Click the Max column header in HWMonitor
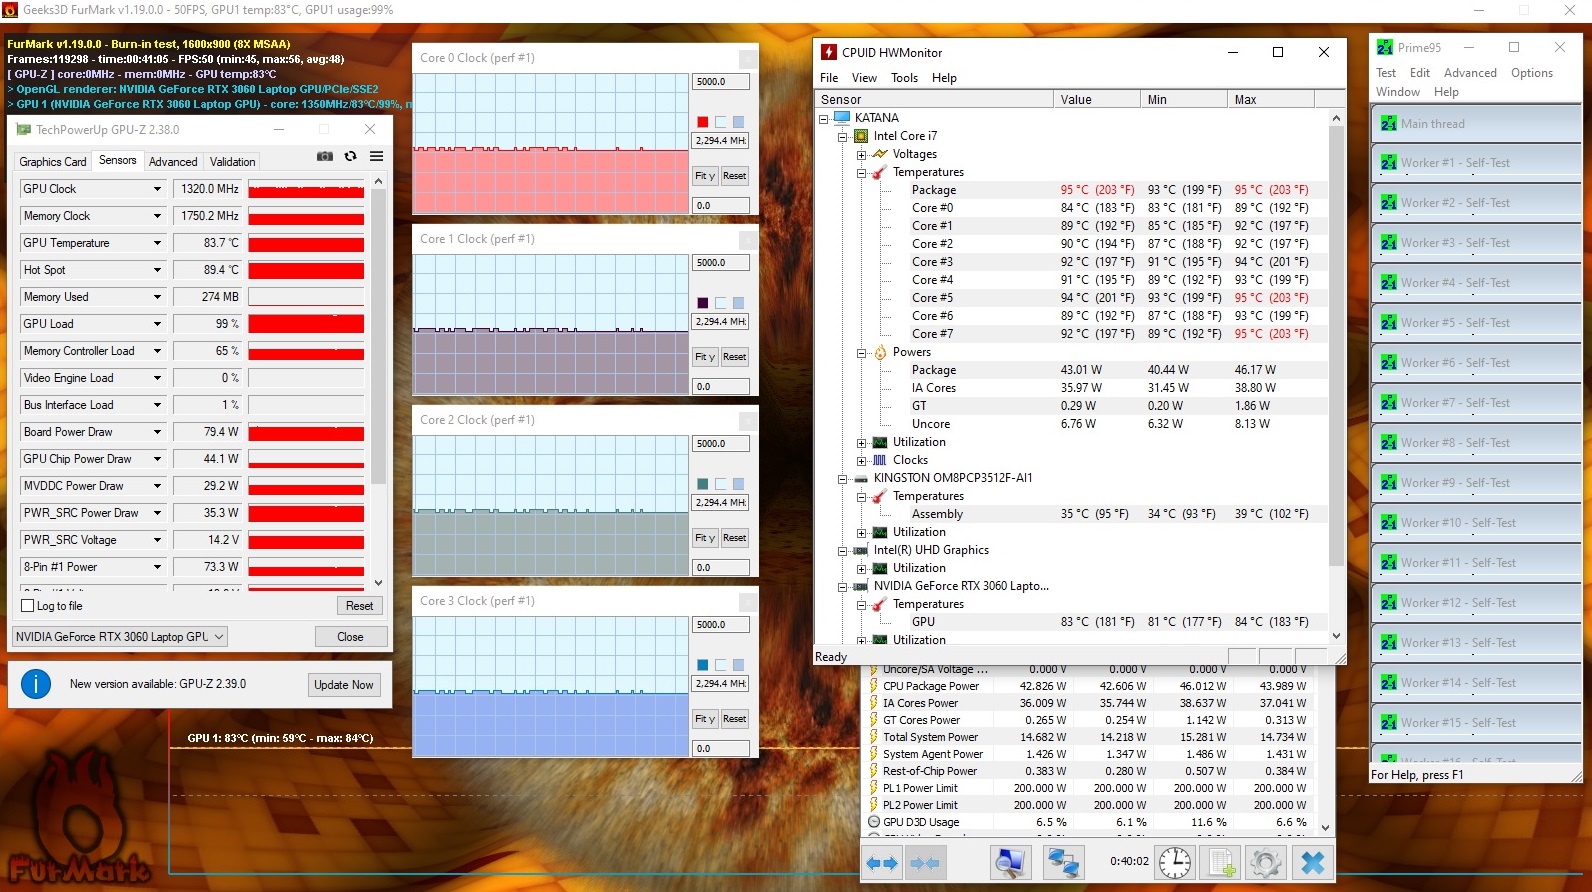Screen dimensions: 1592x892 [x=1270, y=100]
